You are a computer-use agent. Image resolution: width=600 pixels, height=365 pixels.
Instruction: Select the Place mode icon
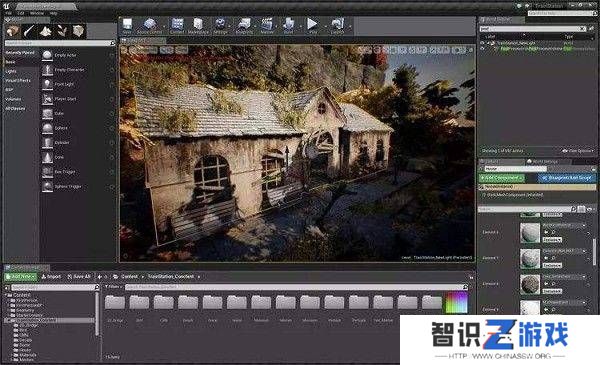(13, 31)
